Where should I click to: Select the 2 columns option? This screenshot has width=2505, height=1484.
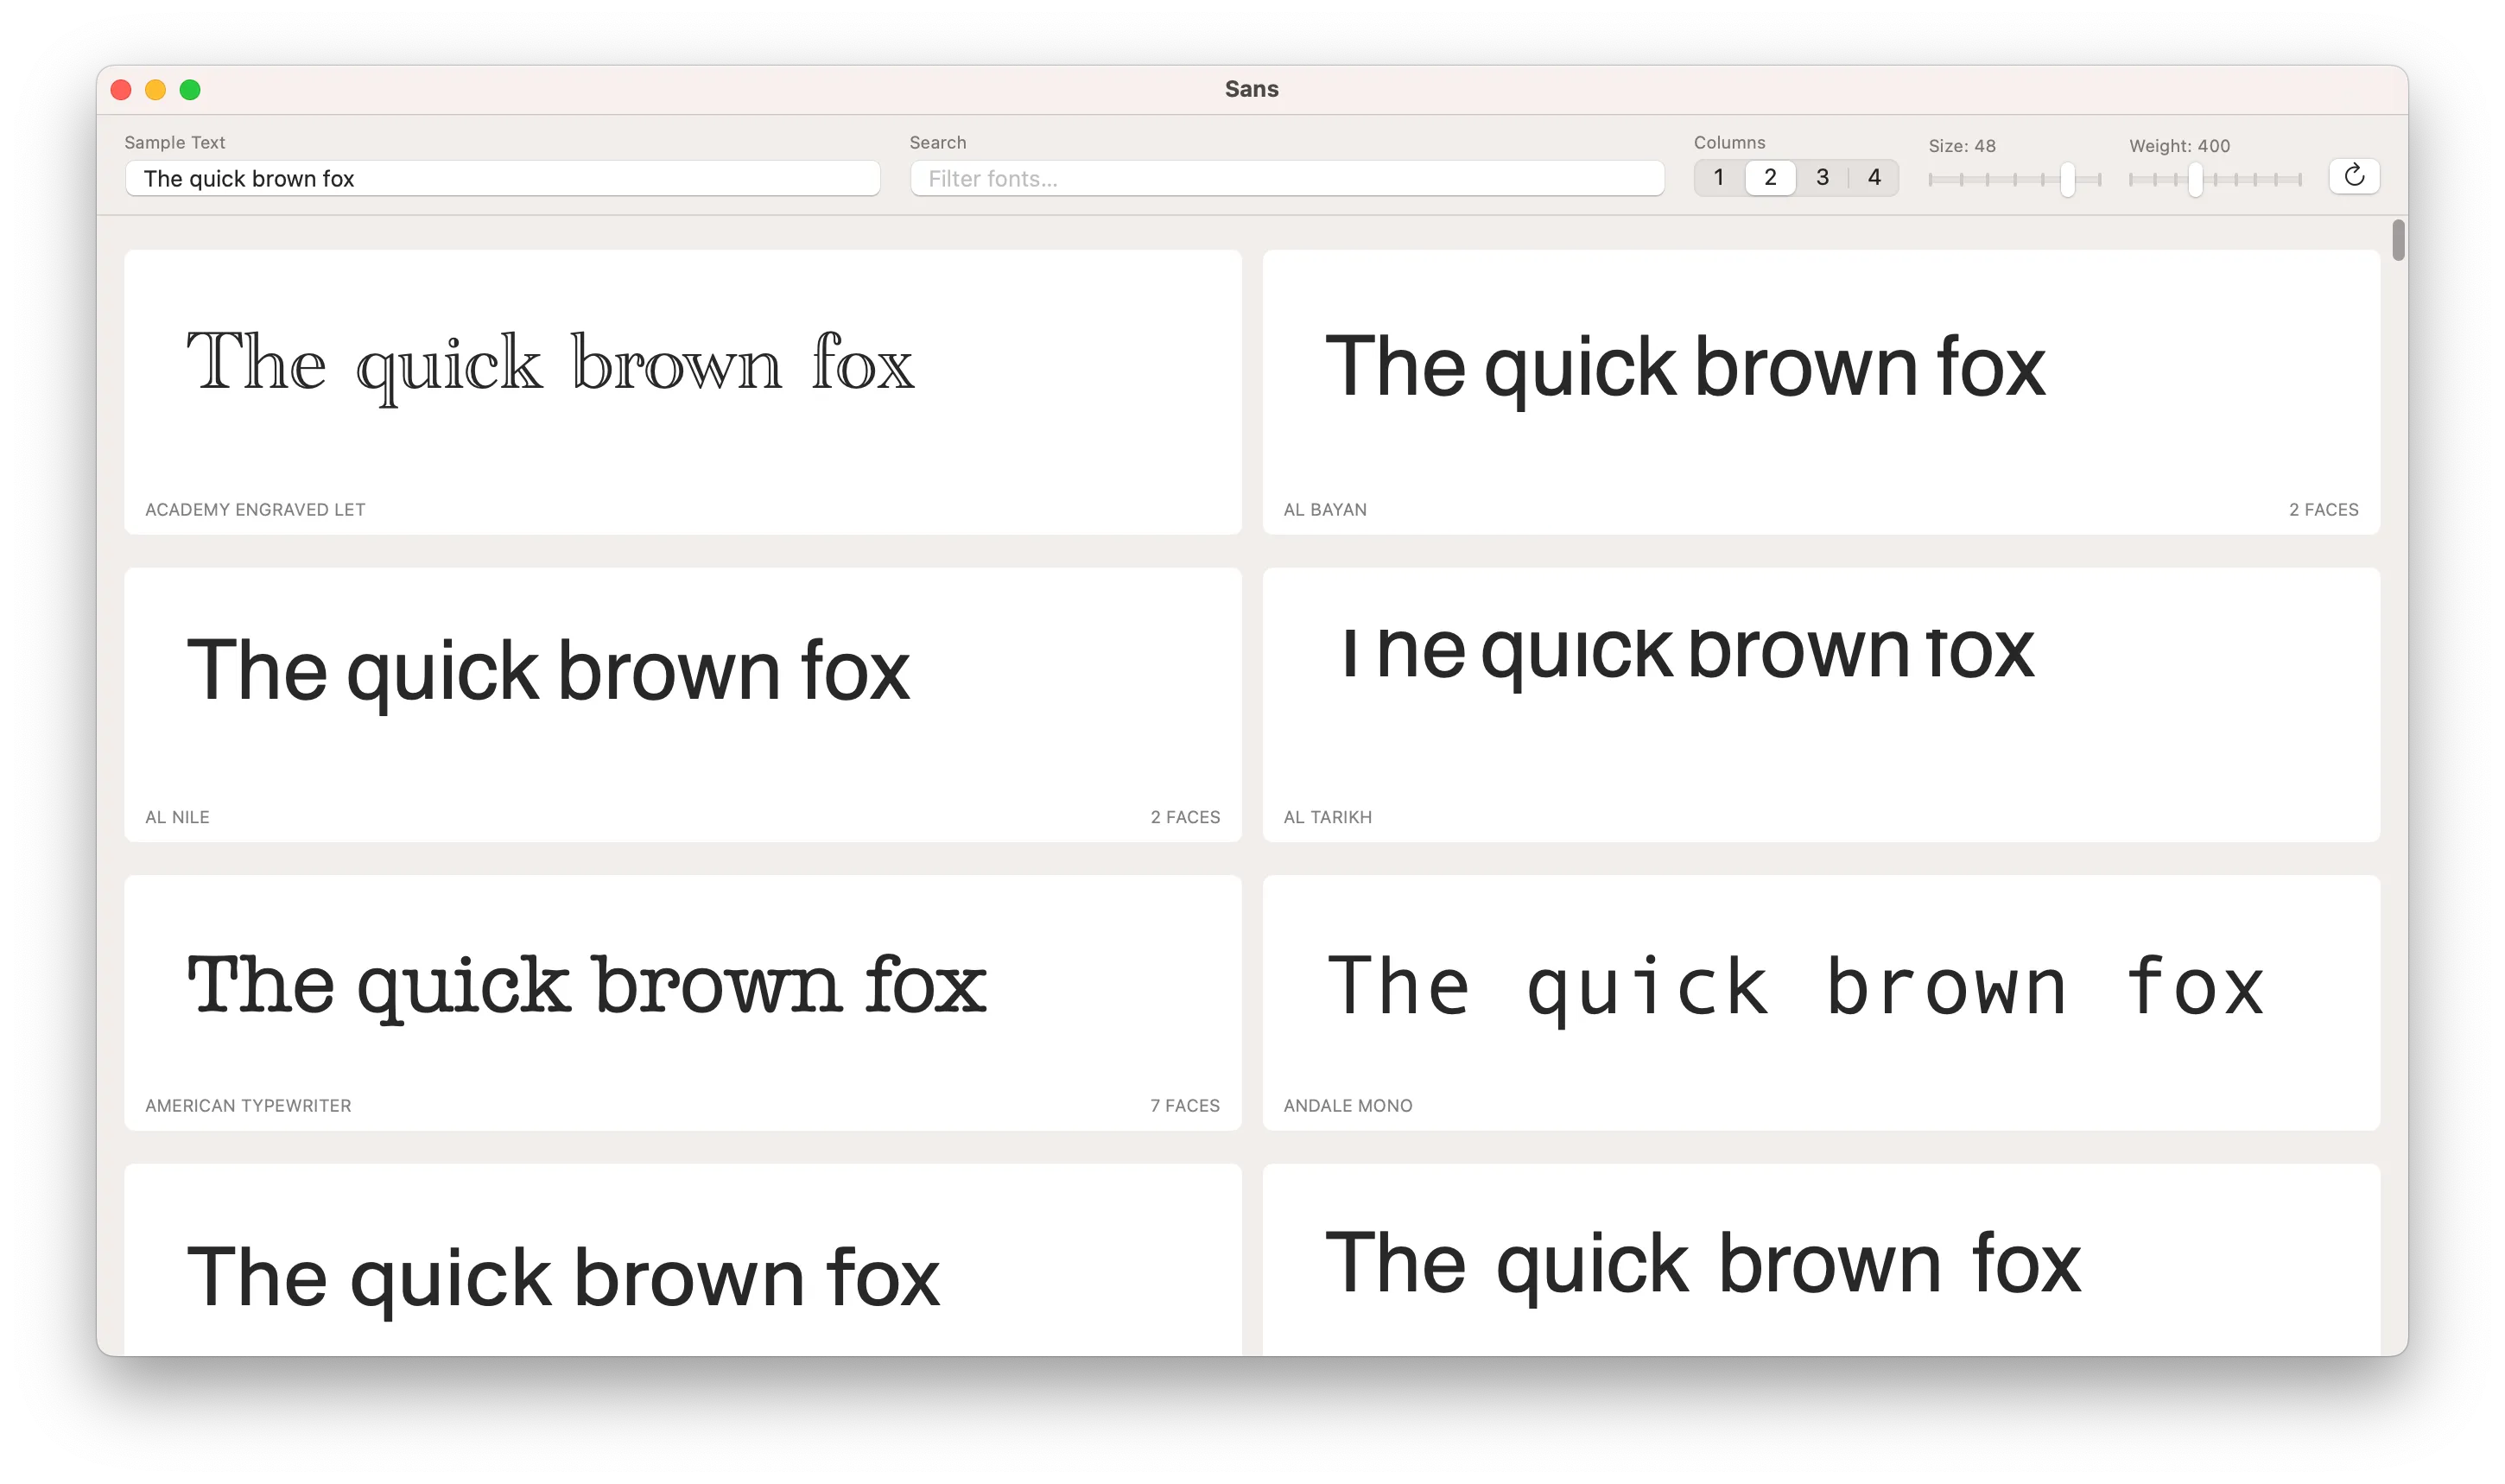tap(1770, 178)
